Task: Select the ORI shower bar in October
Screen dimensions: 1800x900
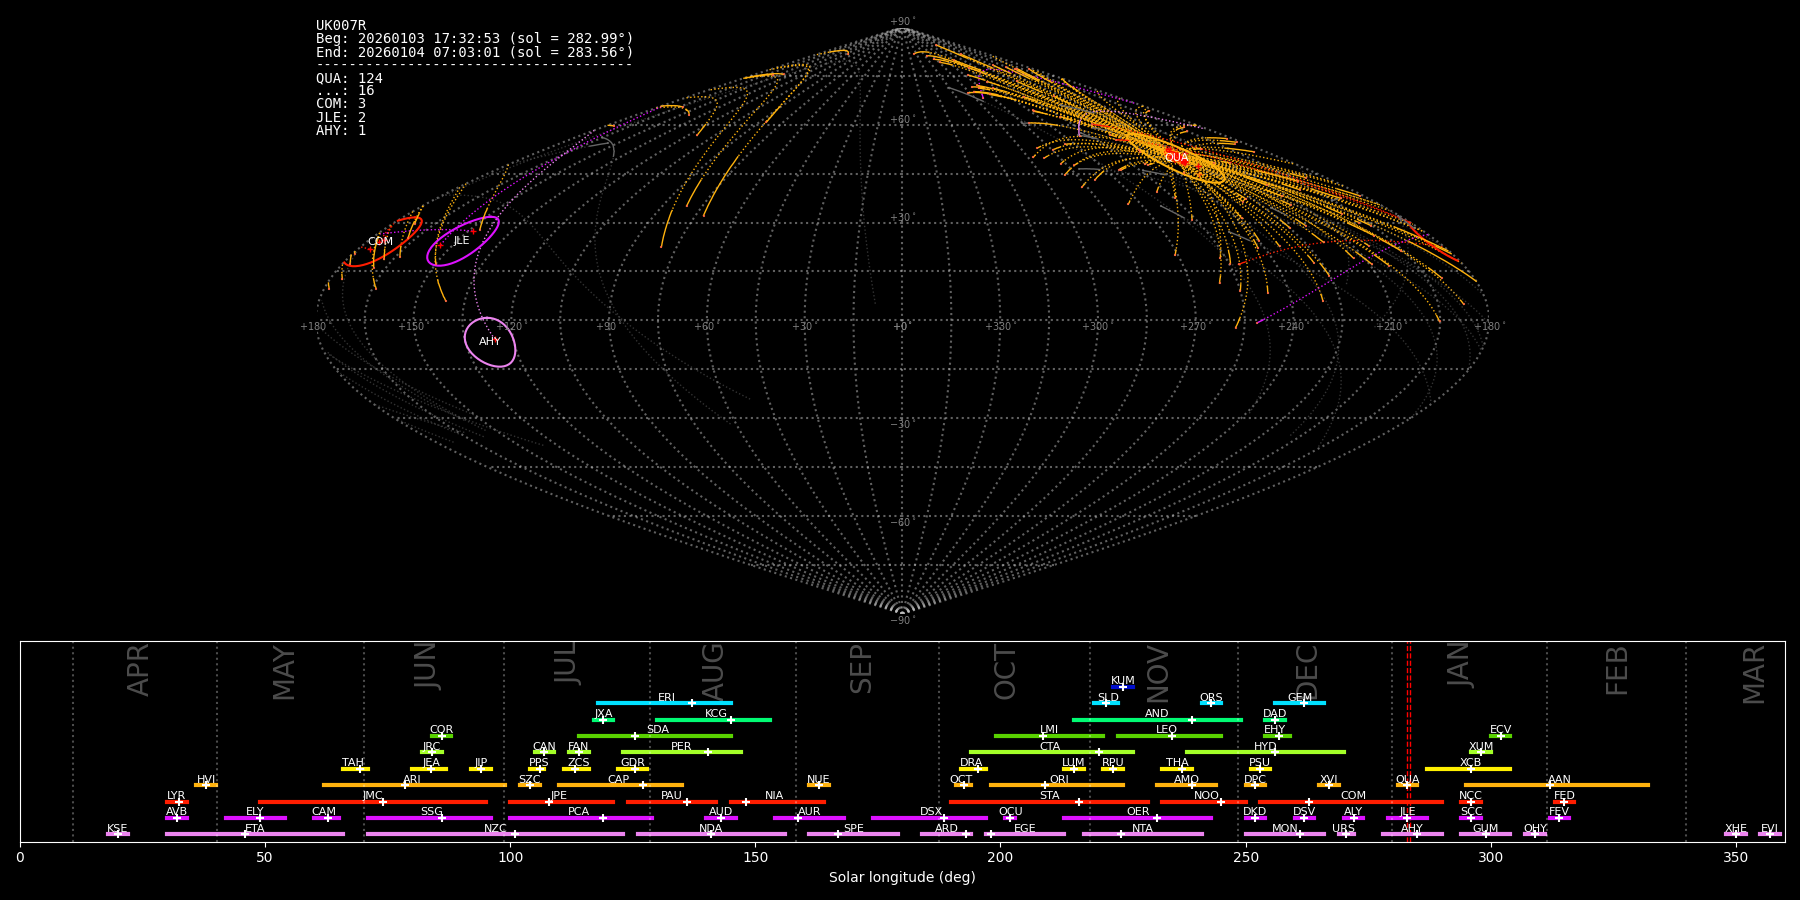Action: pyautogui.click(x=1056, y=785)
